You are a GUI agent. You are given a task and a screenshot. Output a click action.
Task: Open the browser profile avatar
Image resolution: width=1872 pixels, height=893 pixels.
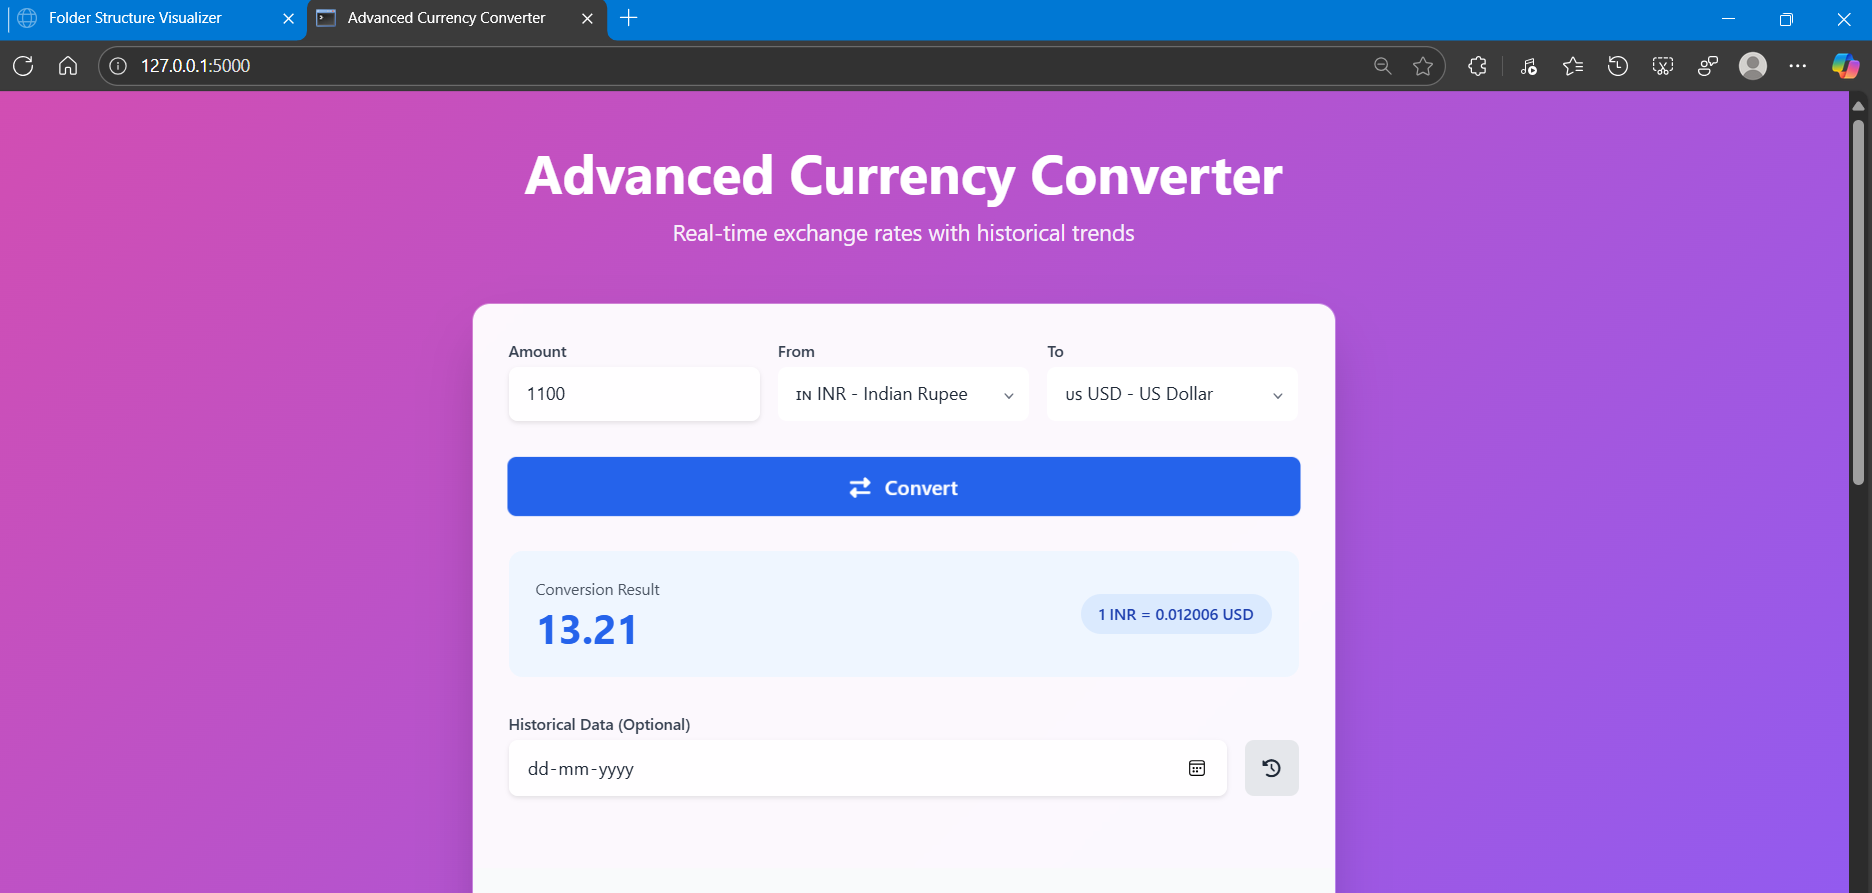pos(1753,66)
